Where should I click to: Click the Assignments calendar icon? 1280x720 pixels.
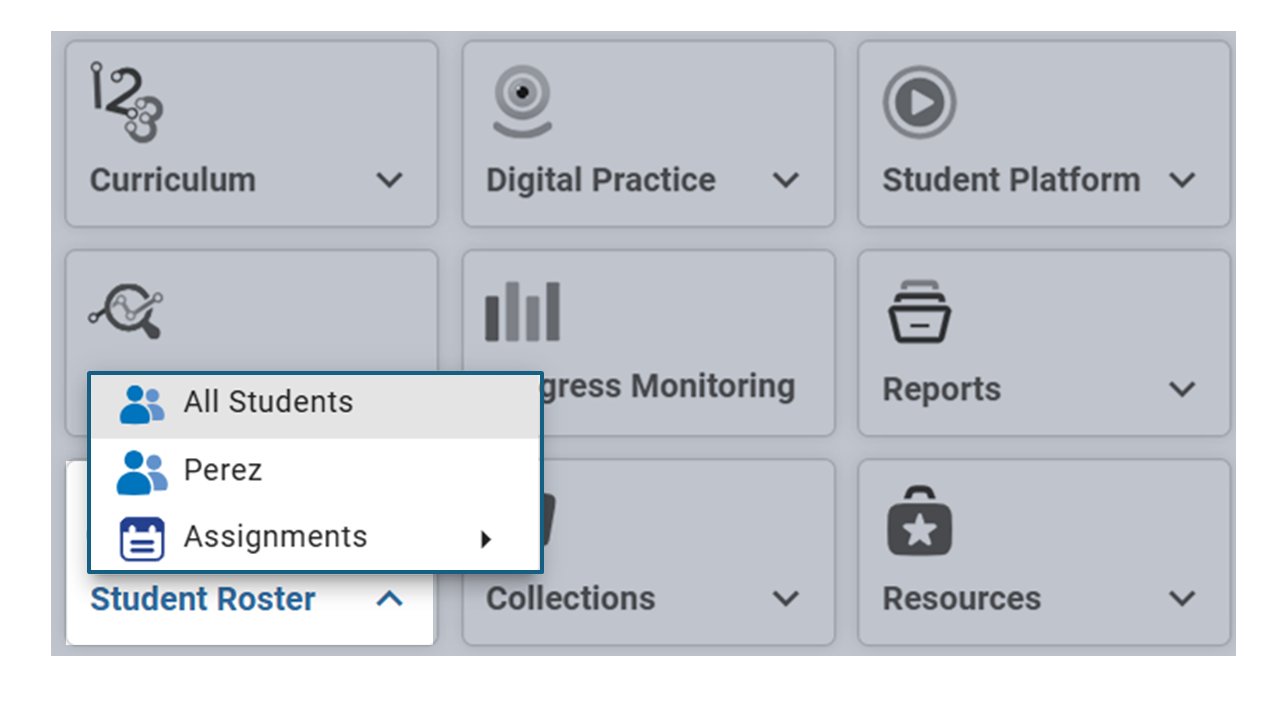click(x=142, y=539)
